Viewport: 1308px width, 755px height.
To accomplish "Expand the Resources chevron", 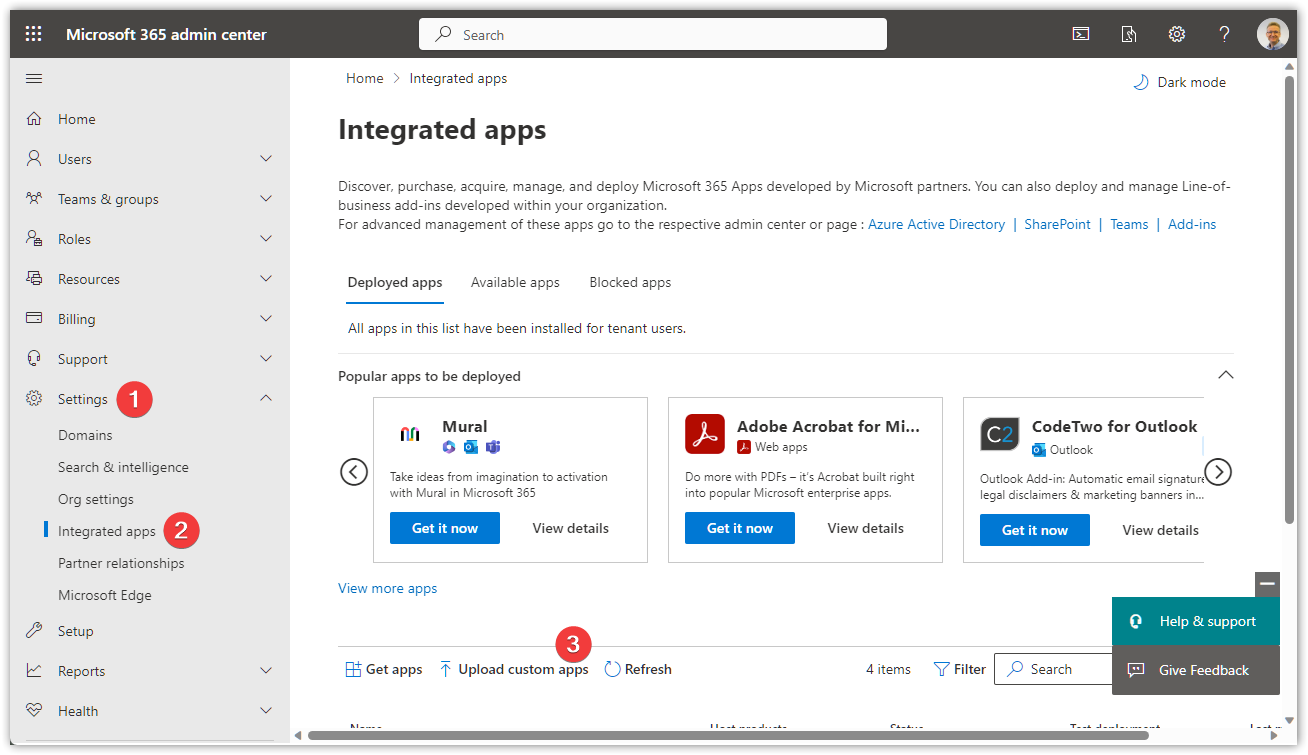I will click(x=266, y=278).
